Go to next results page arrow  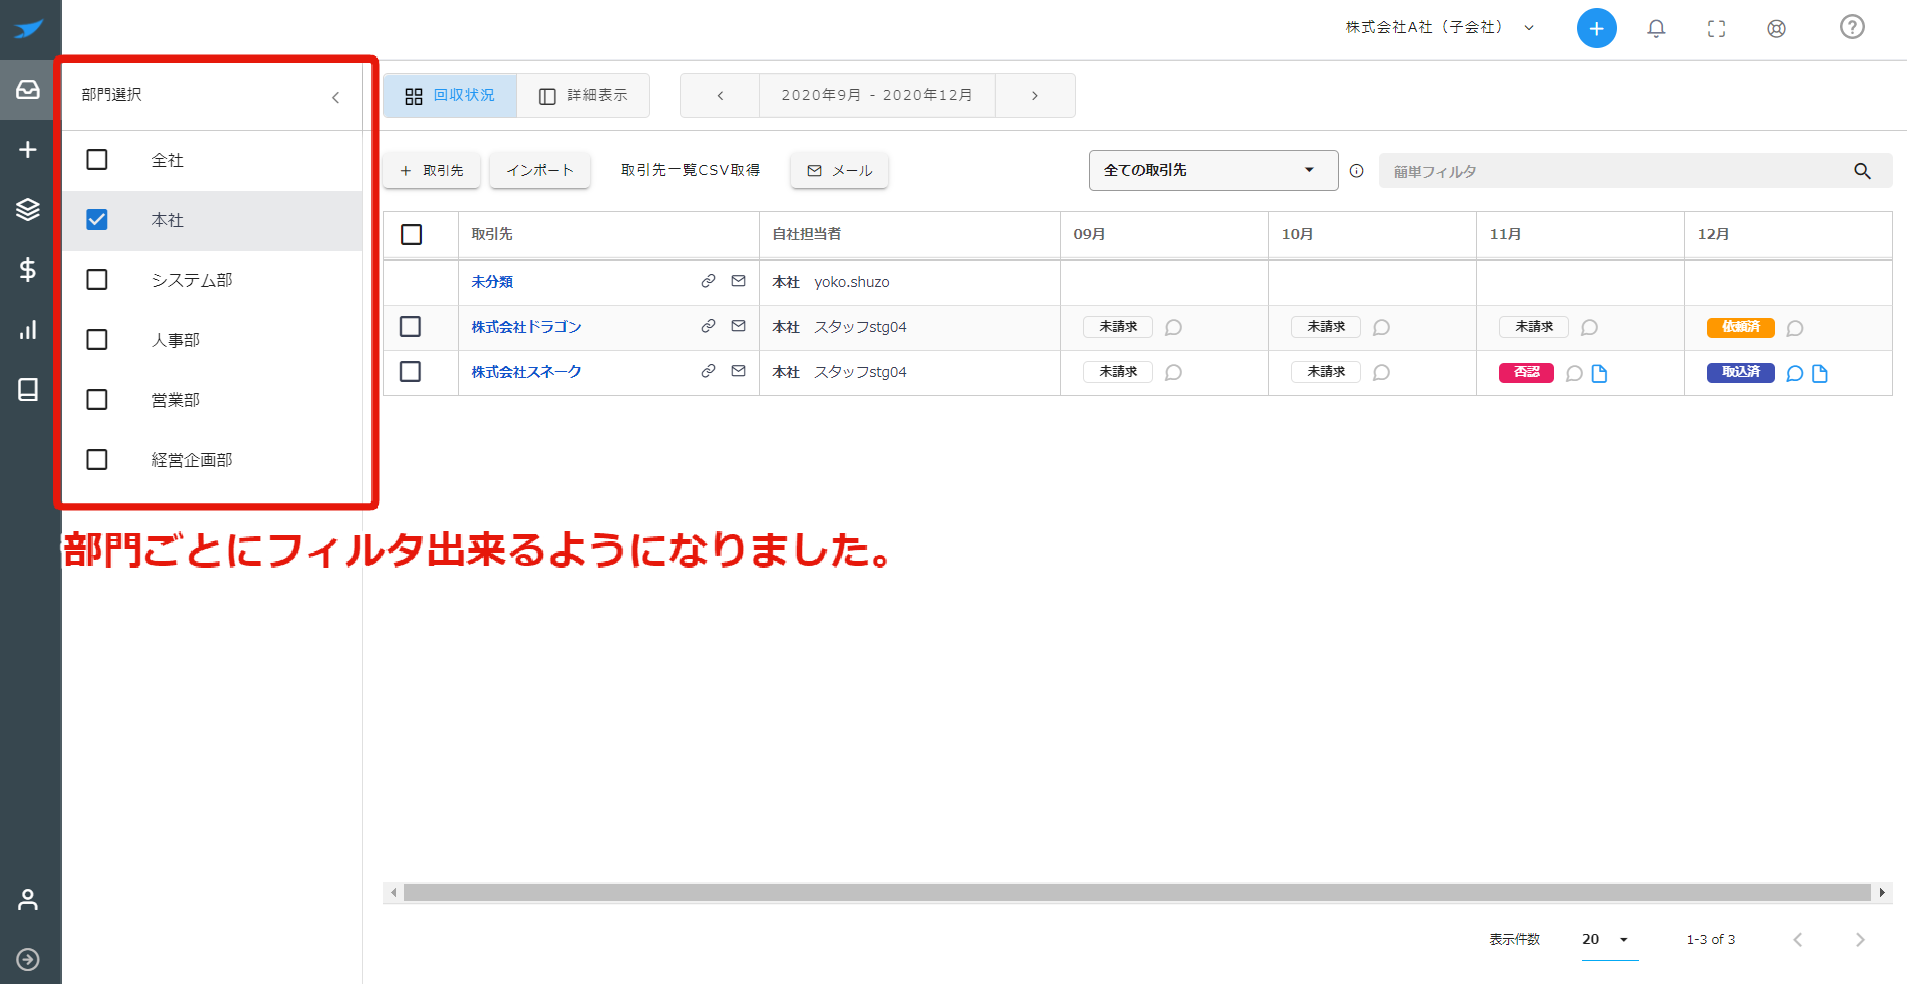click(1860, 940)
